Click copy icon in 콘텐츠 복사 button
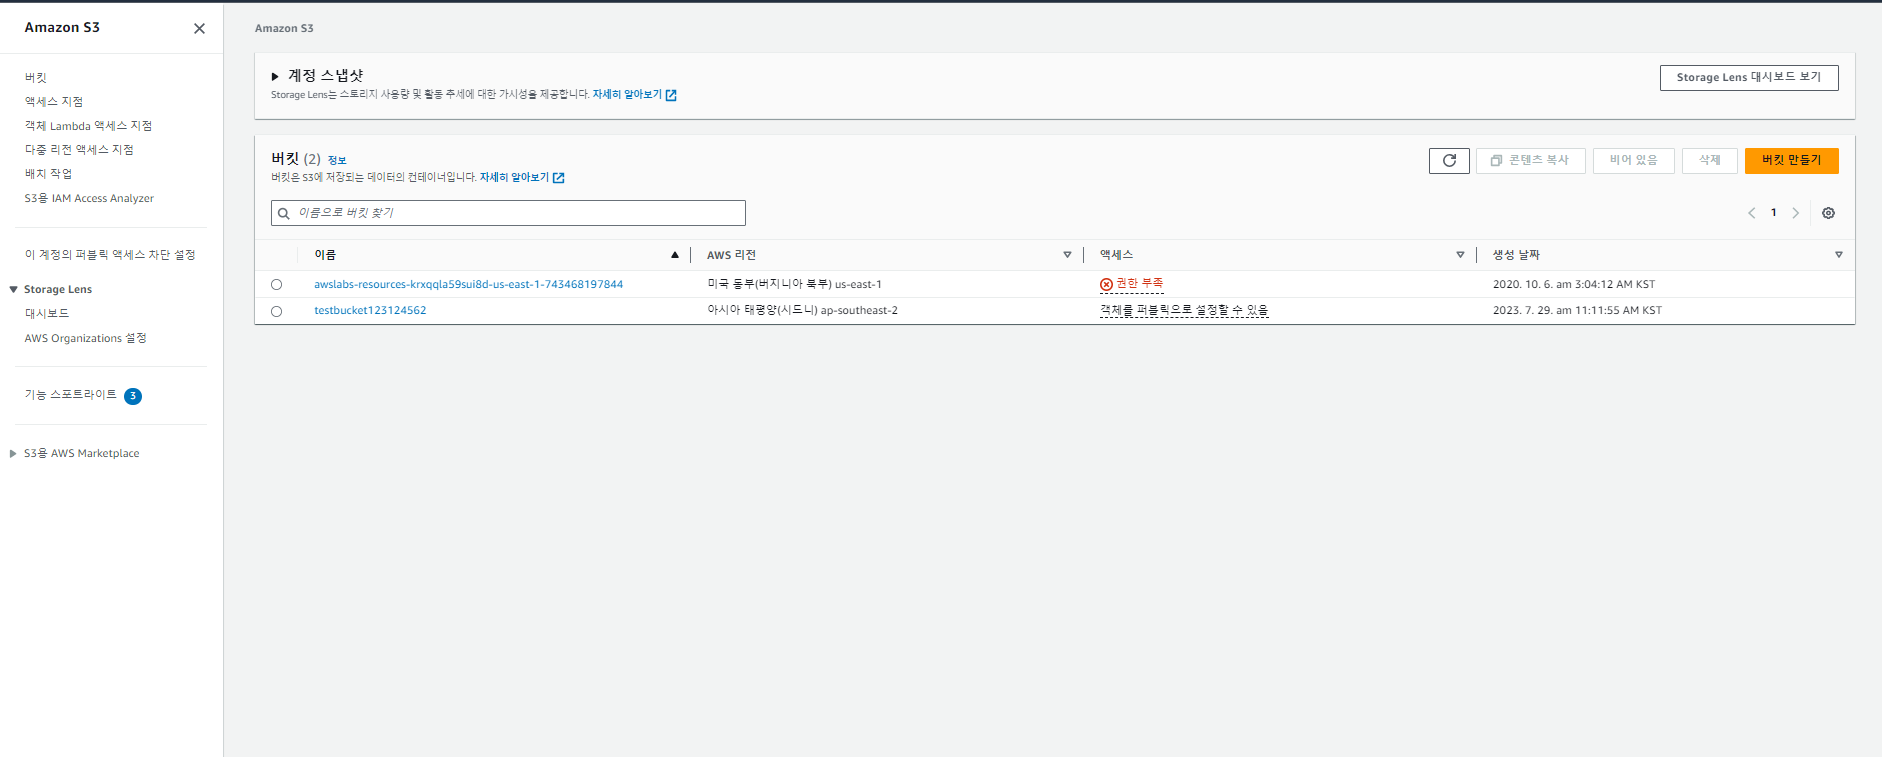The image size is (1882, 757). coord(1496,160)
